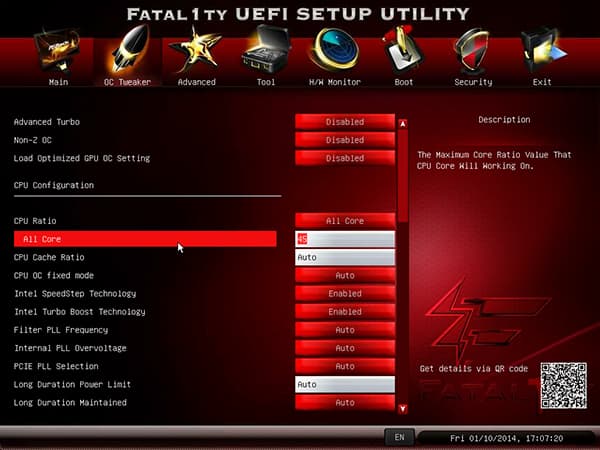Viewport: 600px width, 450px height.
Task: Click the All Core ratio input field
Action: tap(345, 239)
